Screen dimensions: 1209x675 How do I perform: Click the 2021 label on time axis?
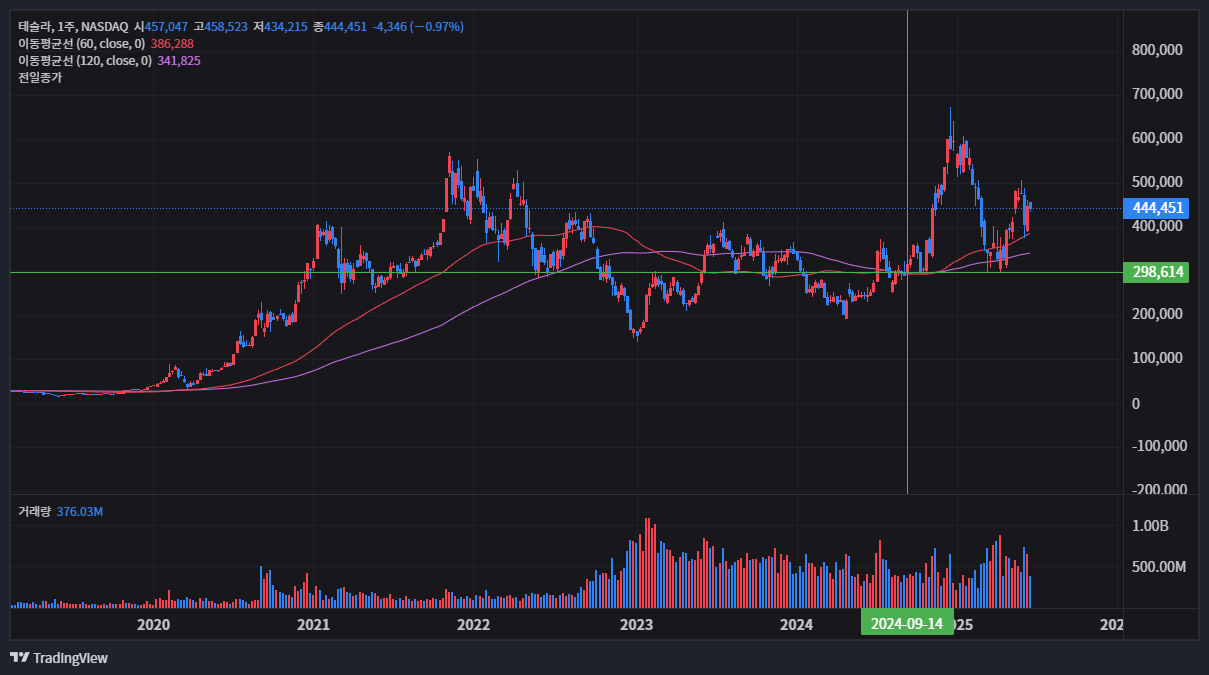314,625
